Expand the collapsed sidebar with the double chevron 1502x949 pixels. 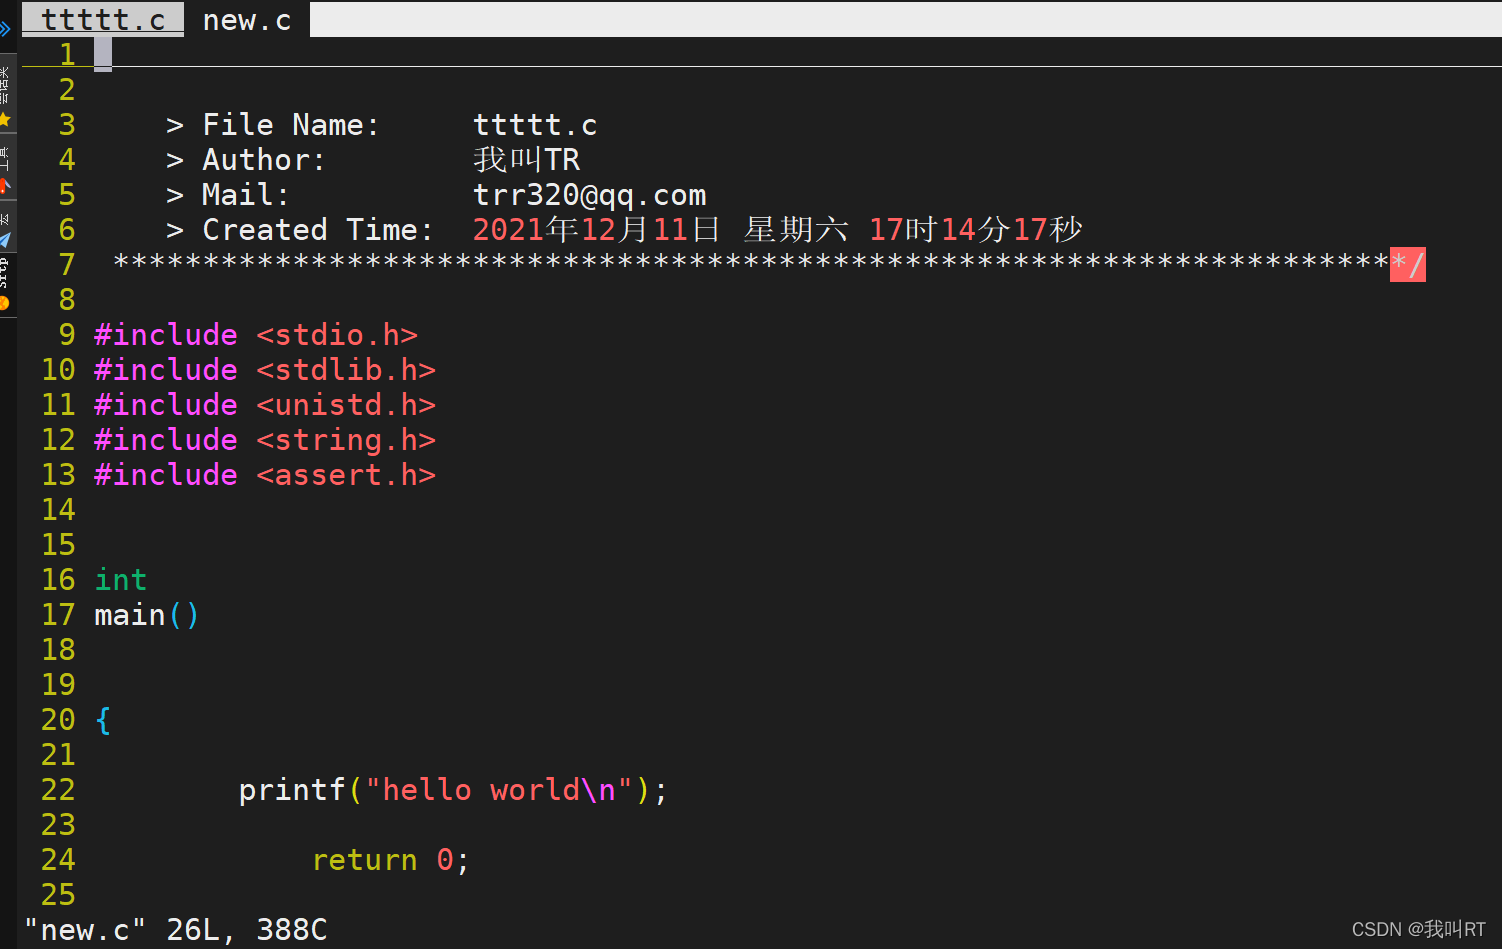[6, 28]
